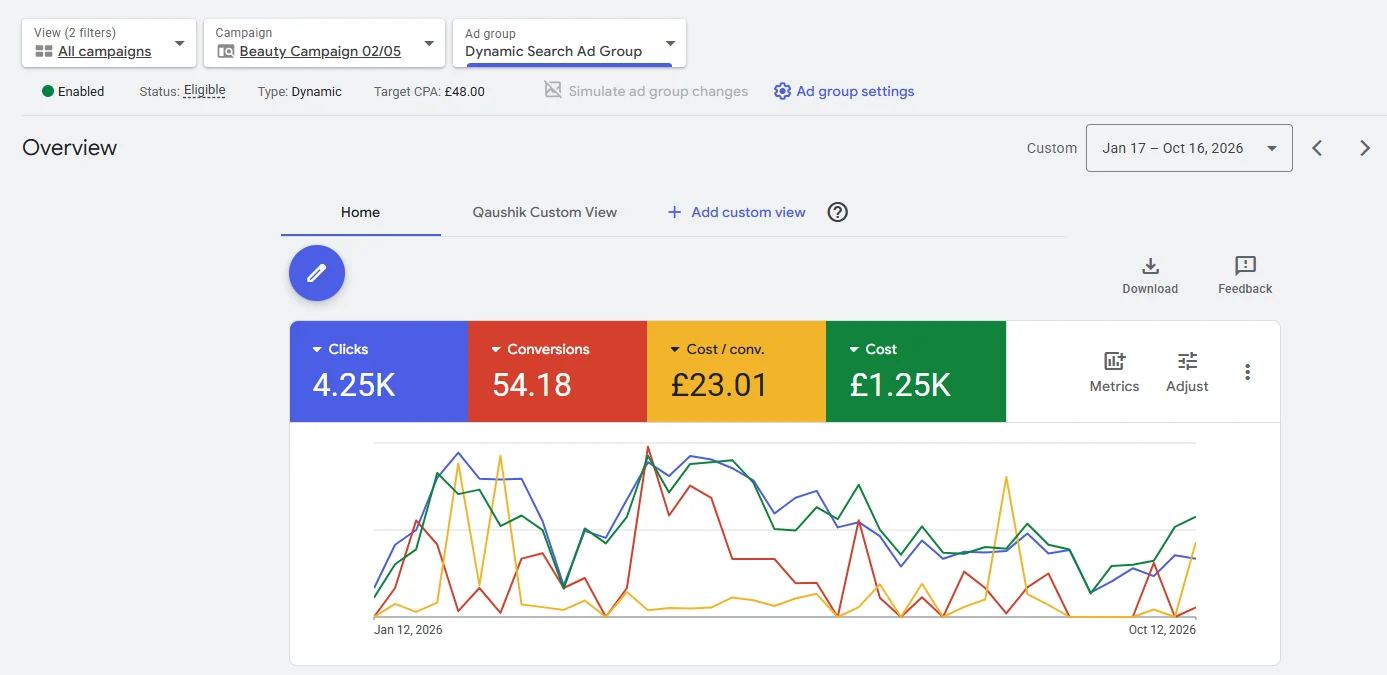Switch to Qaushik Custom View tab

[545, 212]
